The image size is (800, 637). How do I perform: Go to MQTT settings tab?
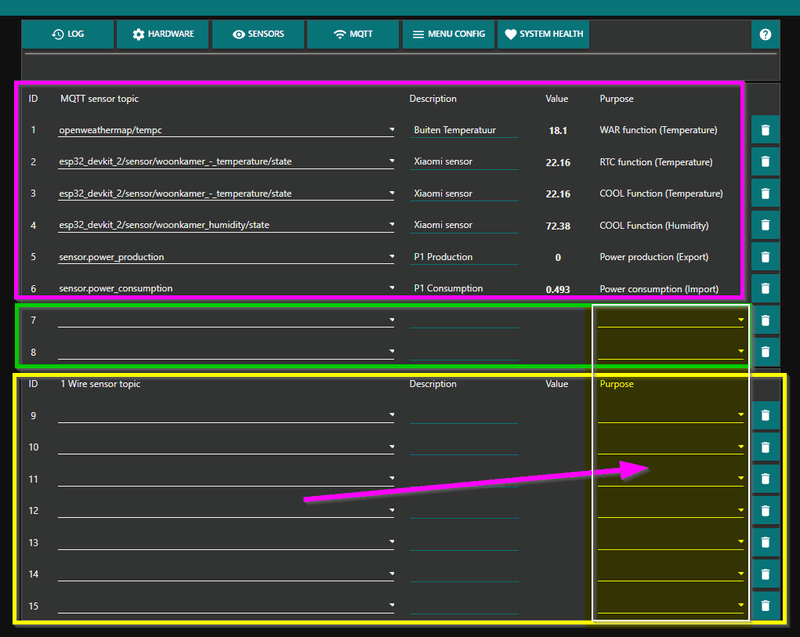pyautogui.click(x=353, y=34)
